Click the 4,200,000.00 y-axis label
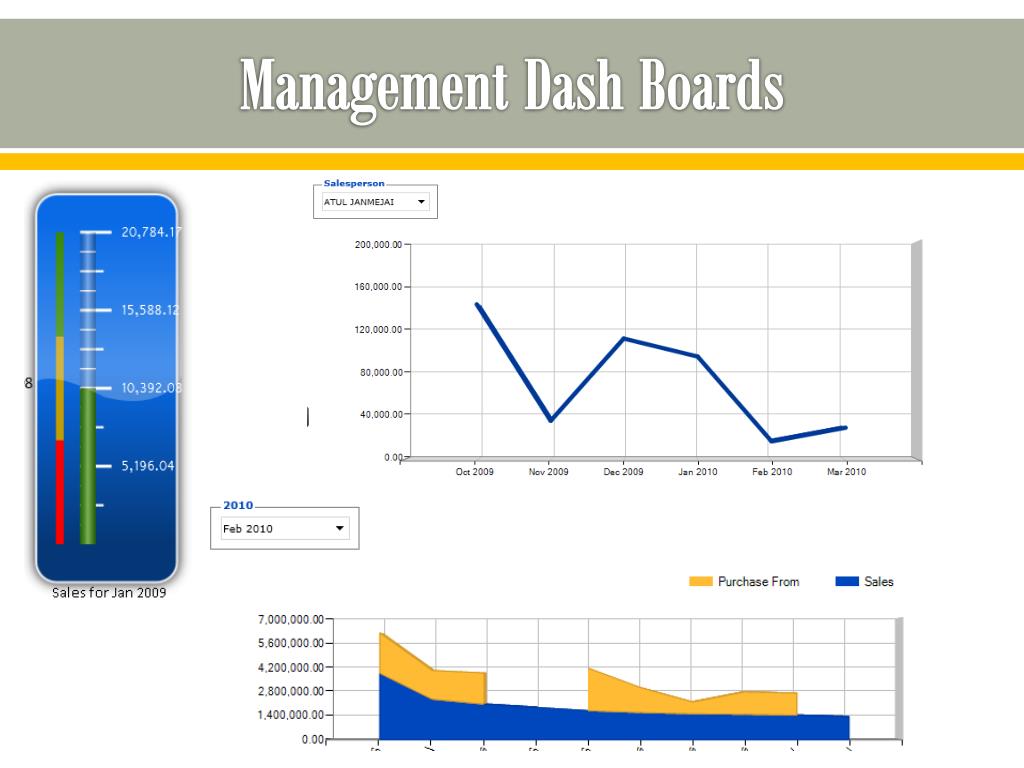 coord(291,667)
